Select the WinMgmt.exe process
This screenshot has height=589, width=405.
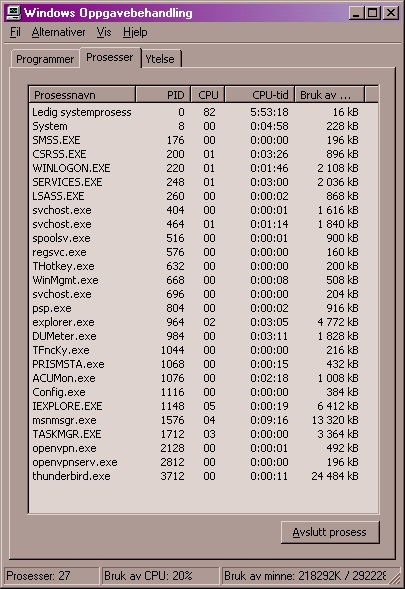click(x=203, y=280)
